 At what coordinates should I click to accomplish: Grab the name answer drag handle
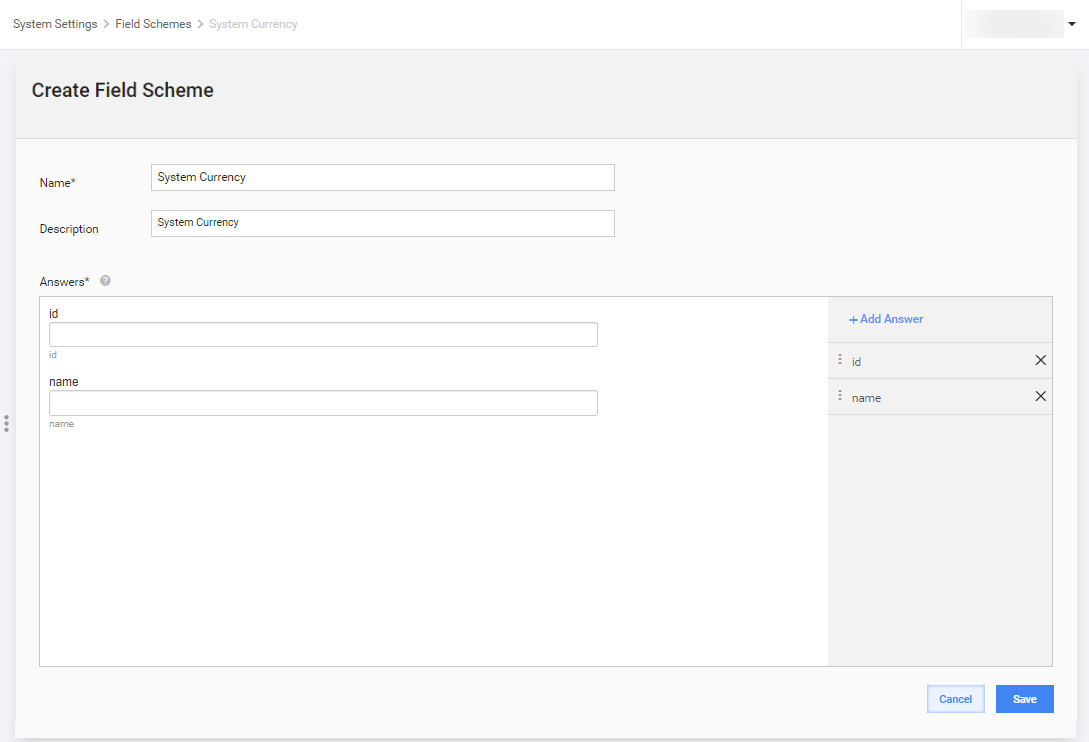click(840, 395)
